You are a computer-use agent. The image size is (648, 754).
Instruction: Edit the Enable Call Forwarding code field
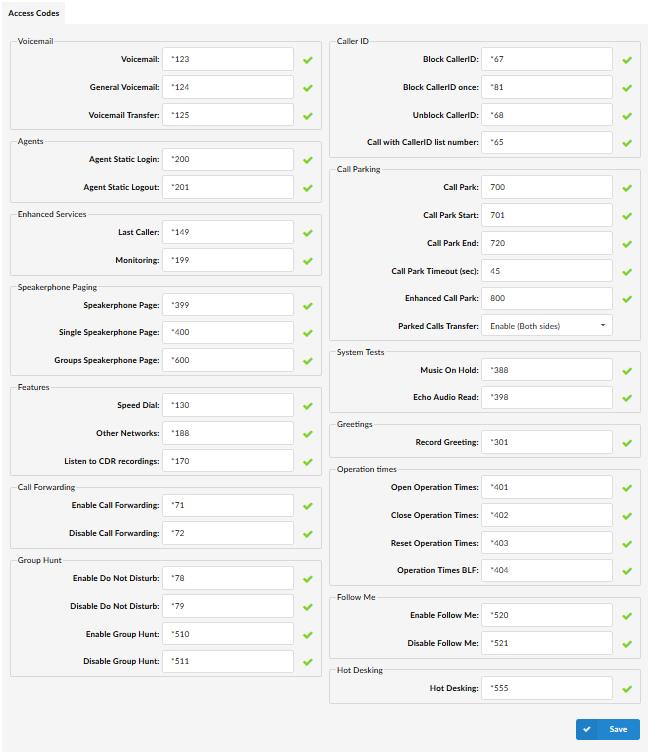pos(228,506)
